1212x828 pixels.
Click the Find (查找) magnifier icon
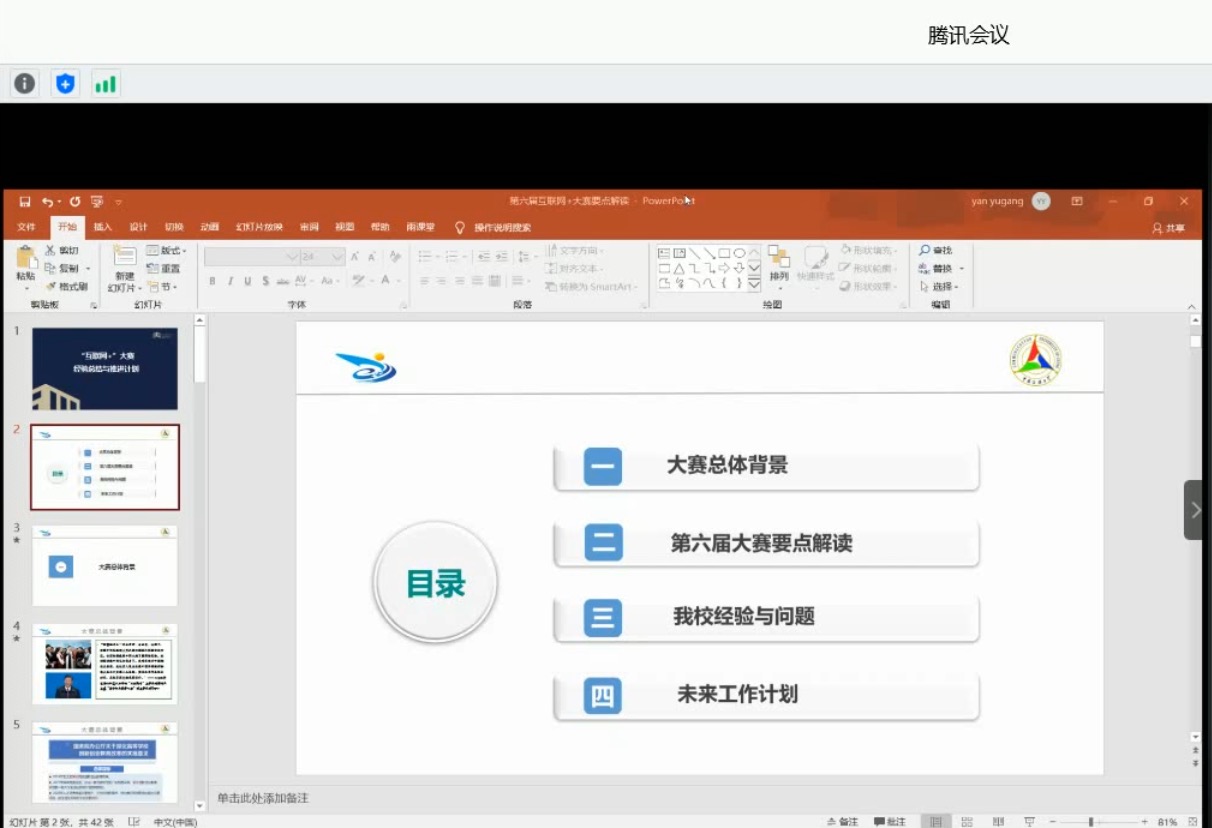click(925, 250)
